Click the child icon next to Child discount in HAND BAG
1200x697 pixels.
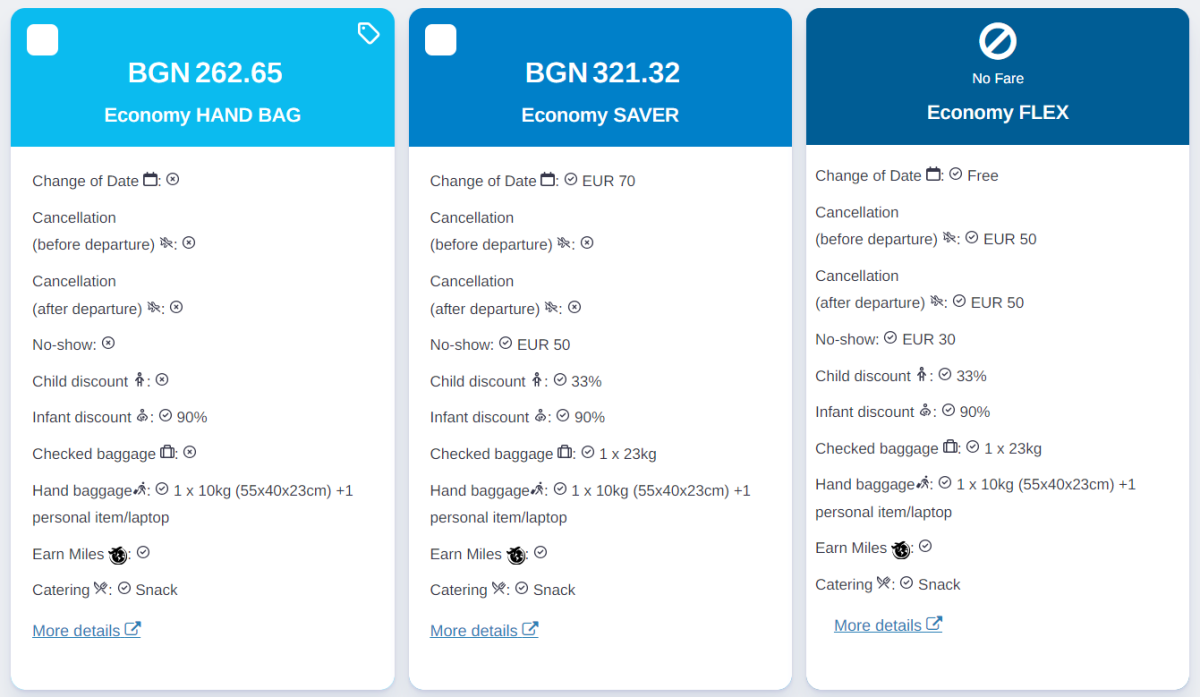click(139, 380)
